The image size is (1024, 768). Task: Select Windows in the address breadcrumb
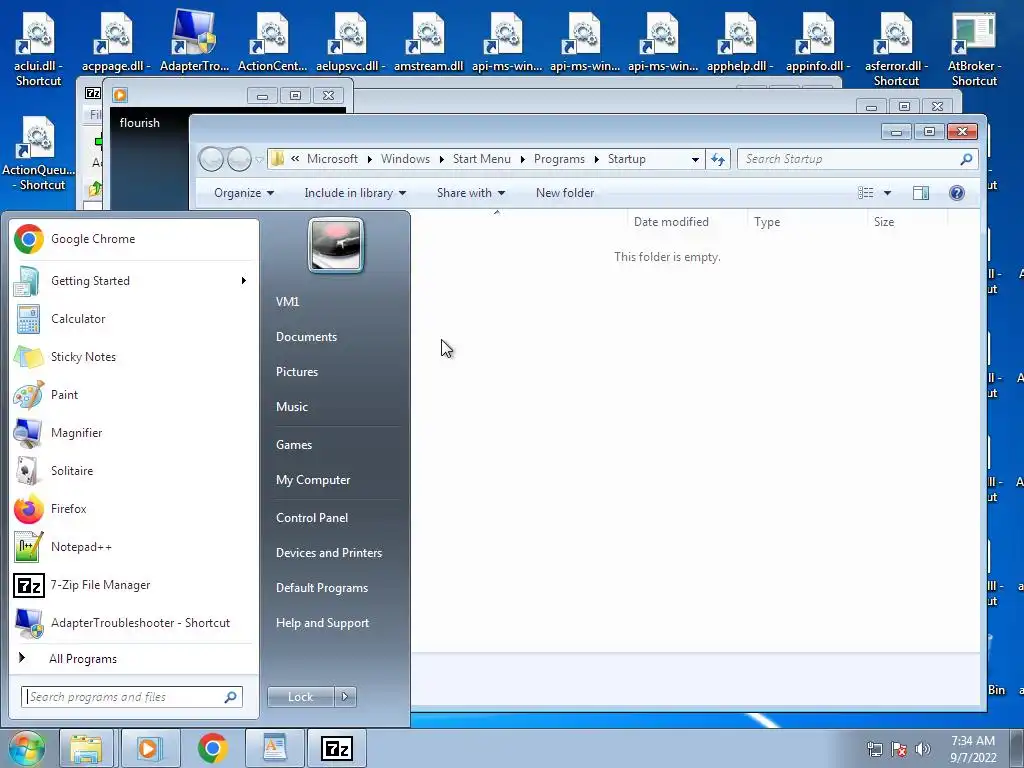pyautogui.click(x=405, y=159)
